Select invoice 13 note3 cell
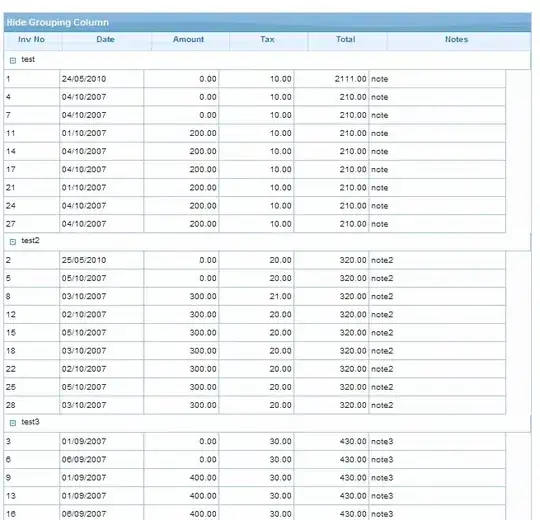The width and height of the screenshot is (540, 520). [x=437, y=496]
